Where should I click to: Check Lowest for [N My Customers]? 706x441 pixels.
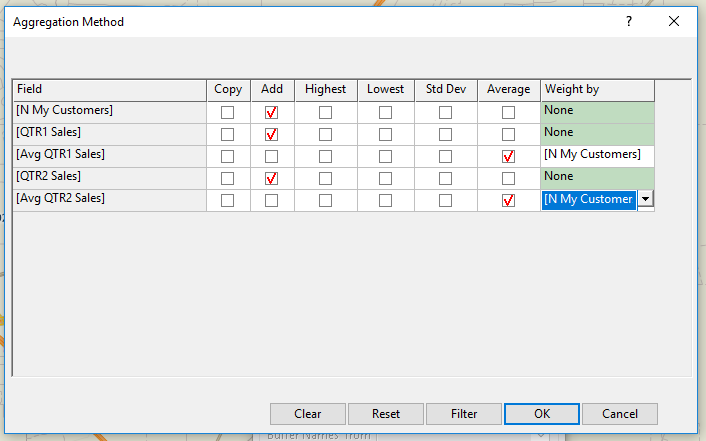385,112
